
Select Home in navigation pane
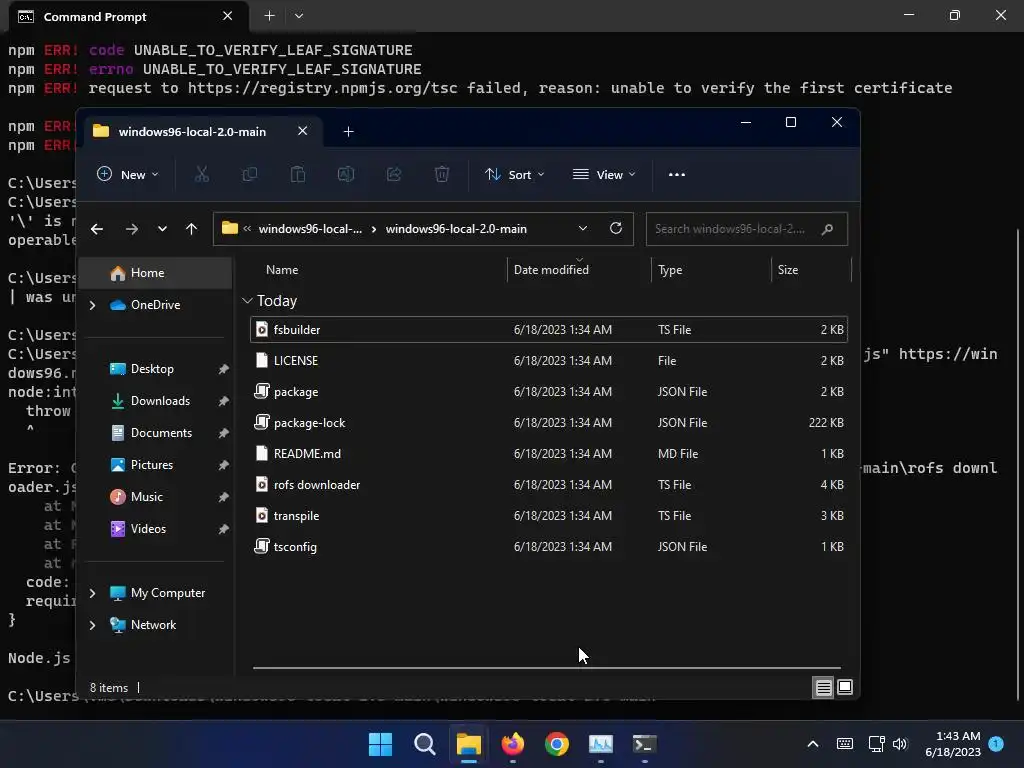point(155,273)
